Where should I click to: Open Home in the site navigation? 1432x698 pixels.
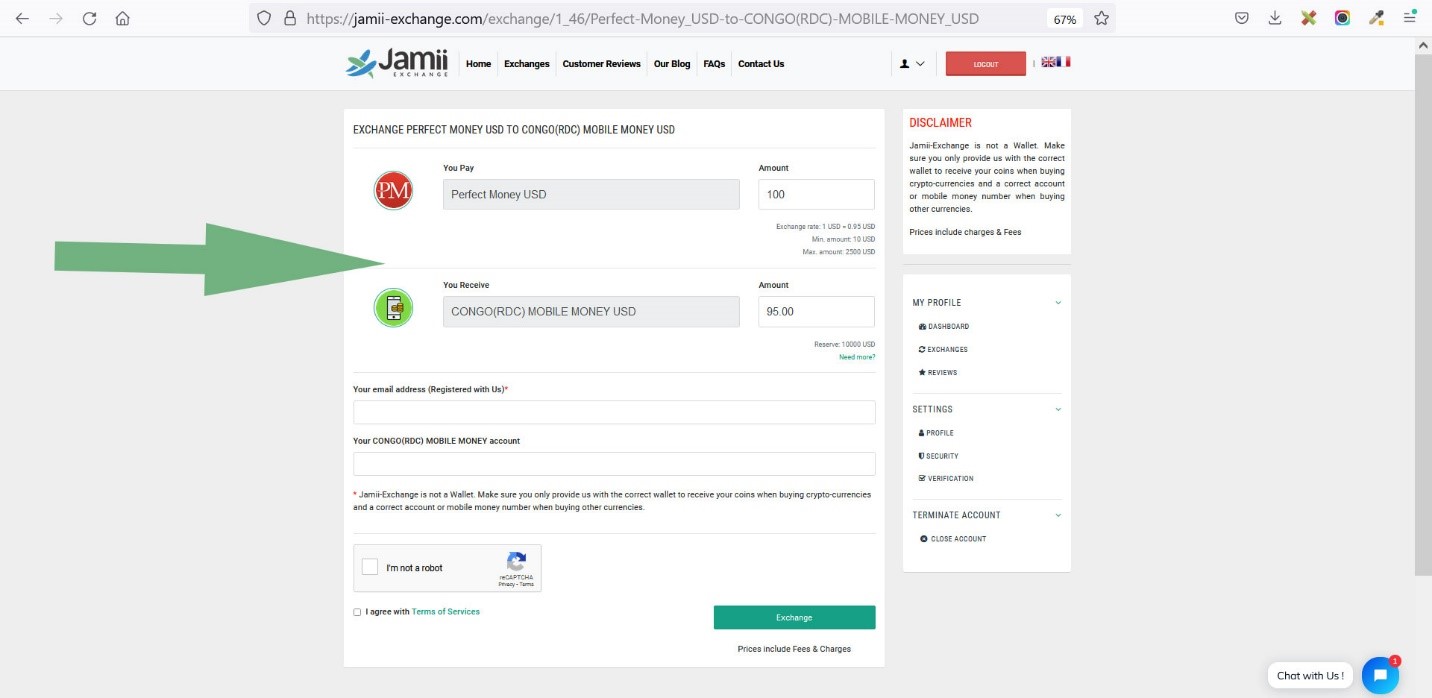479,64
